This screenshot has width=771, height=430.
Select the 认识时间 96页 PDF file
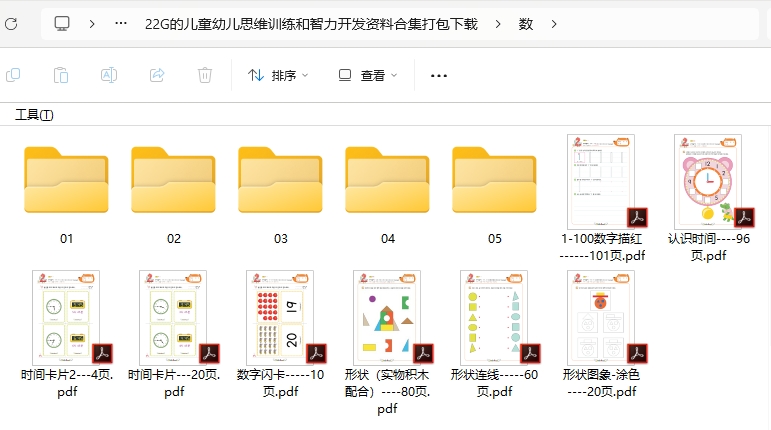(x=708, y=183)
